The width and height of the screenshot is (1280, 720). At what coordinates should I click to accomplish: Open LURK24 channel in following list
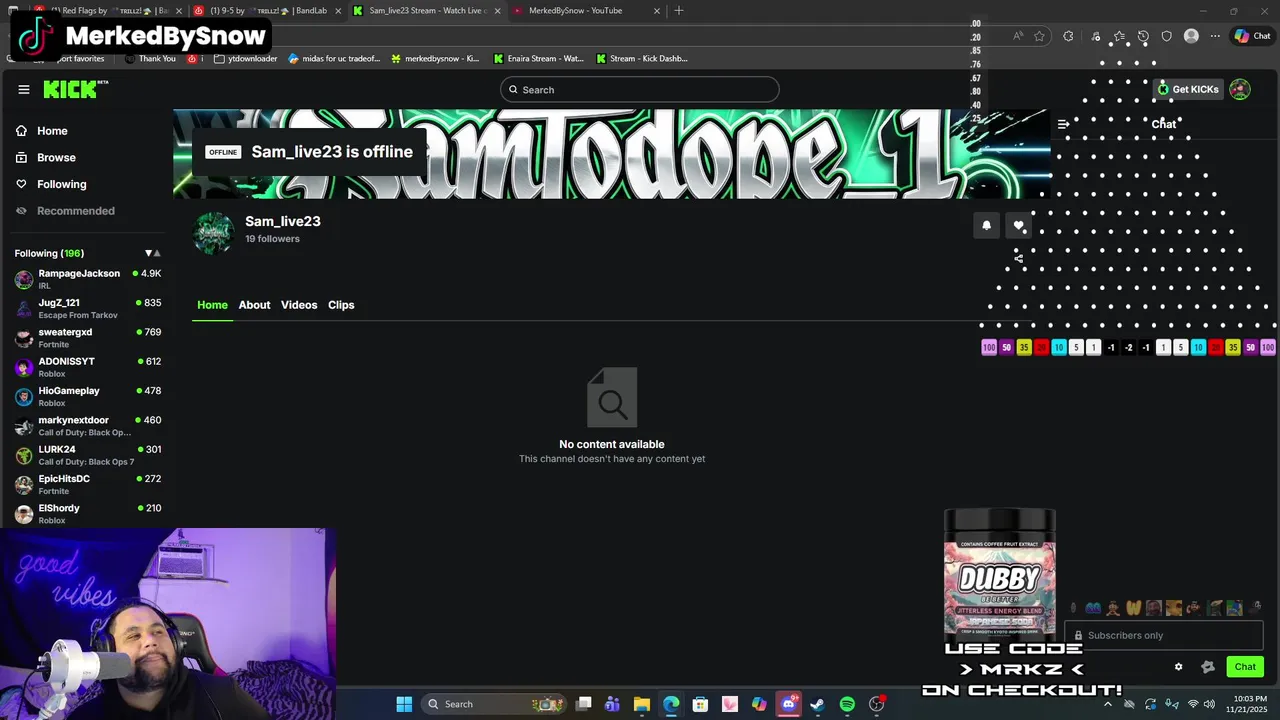(88, 455)
